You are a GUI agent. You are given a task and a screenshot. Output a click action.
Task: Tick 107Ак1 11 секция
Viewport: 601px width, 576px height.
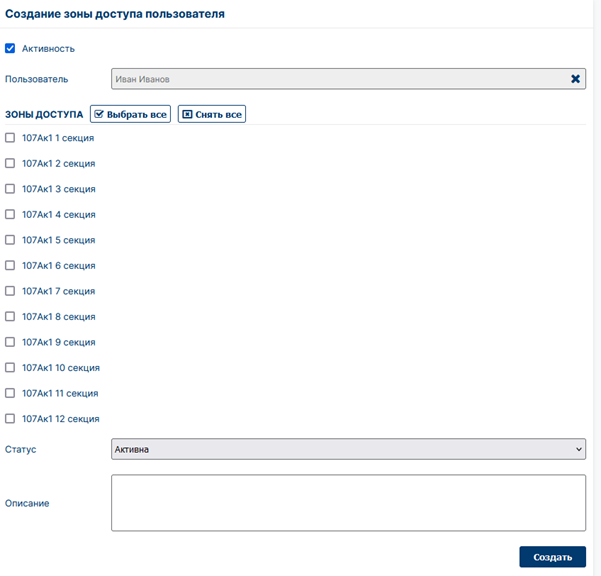click(x=10, y=393)
